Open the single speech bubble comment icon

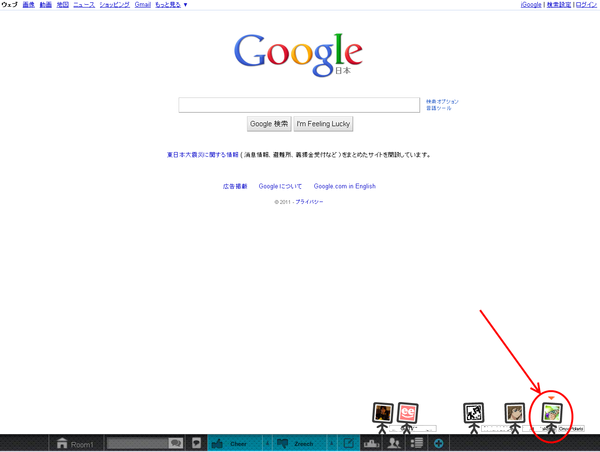[x=196, y=443]
